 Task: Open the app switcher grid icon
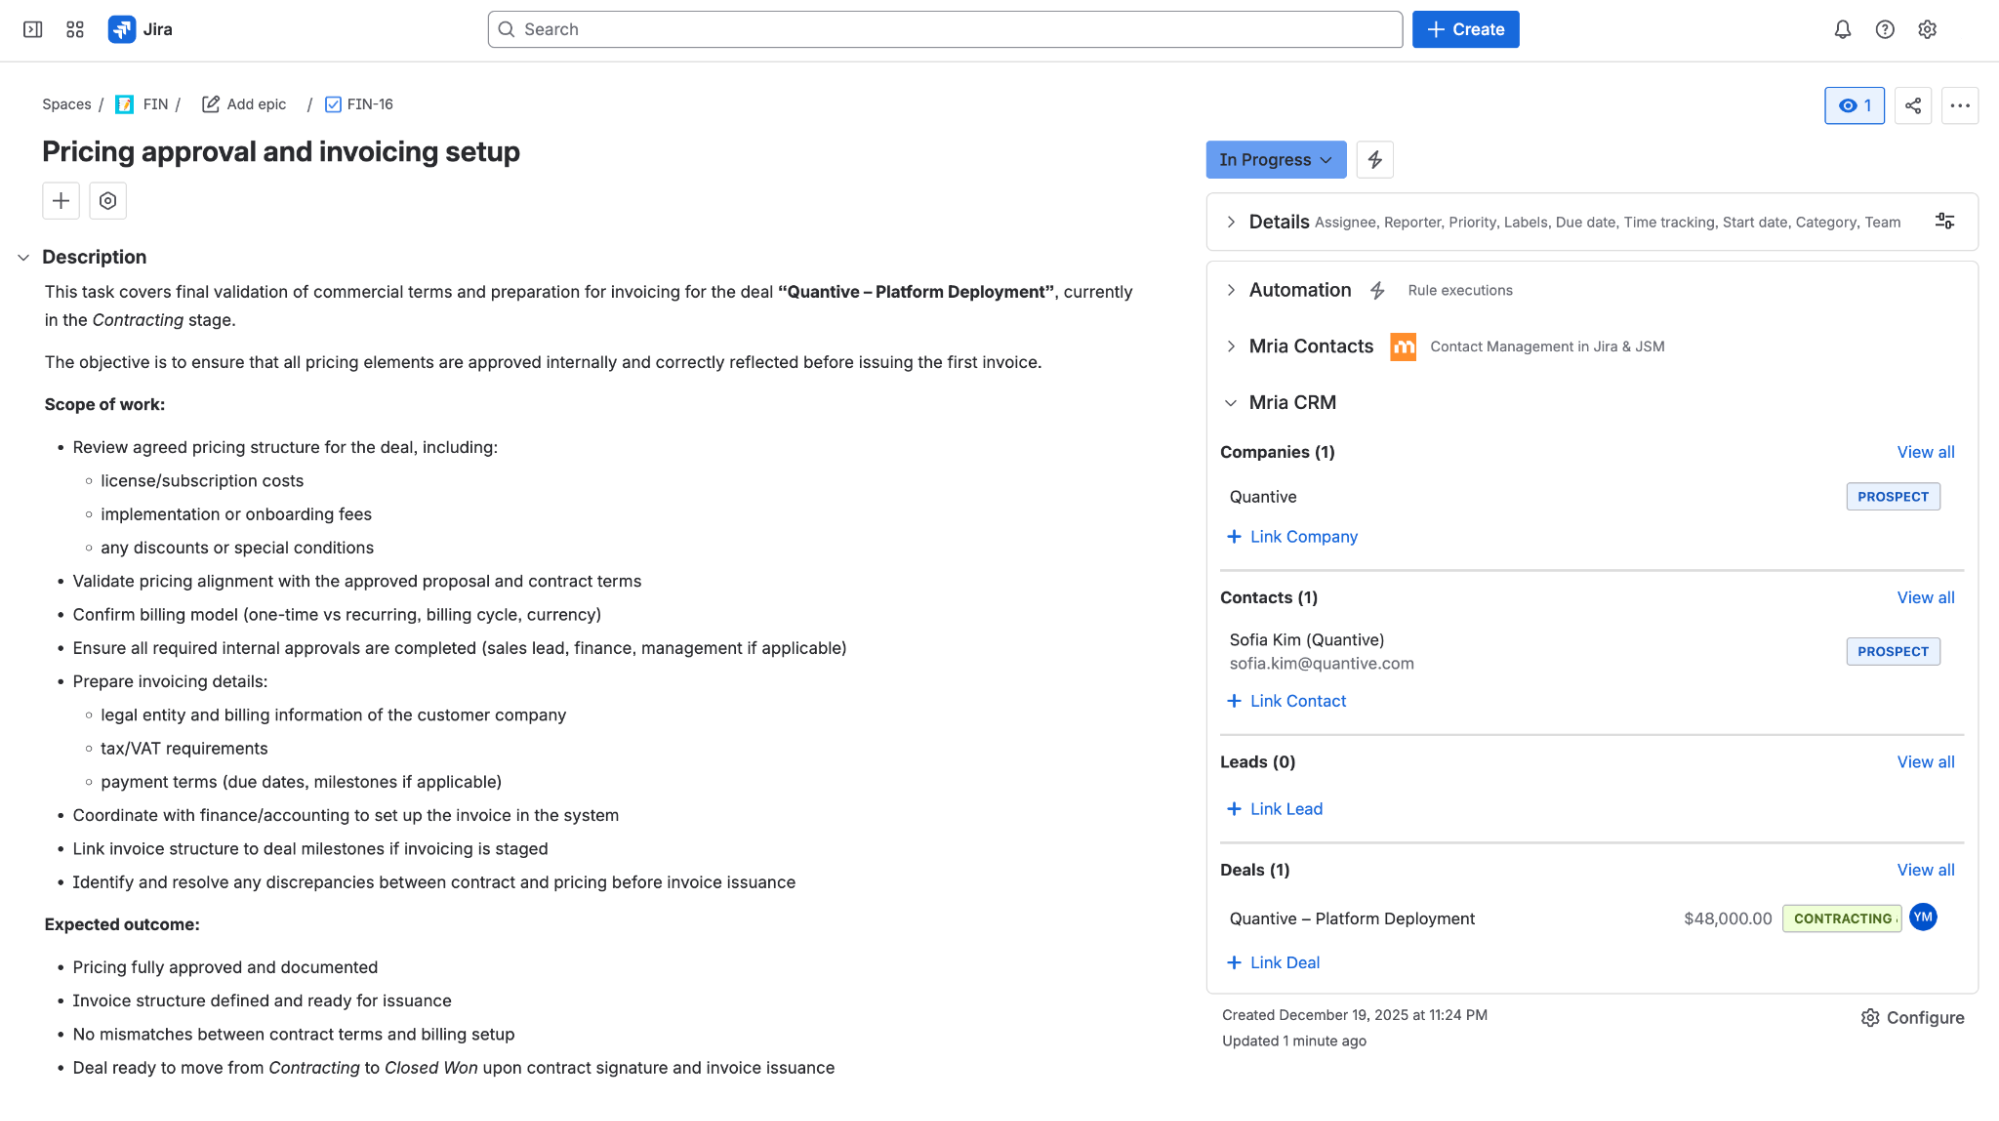click(75, 29)
